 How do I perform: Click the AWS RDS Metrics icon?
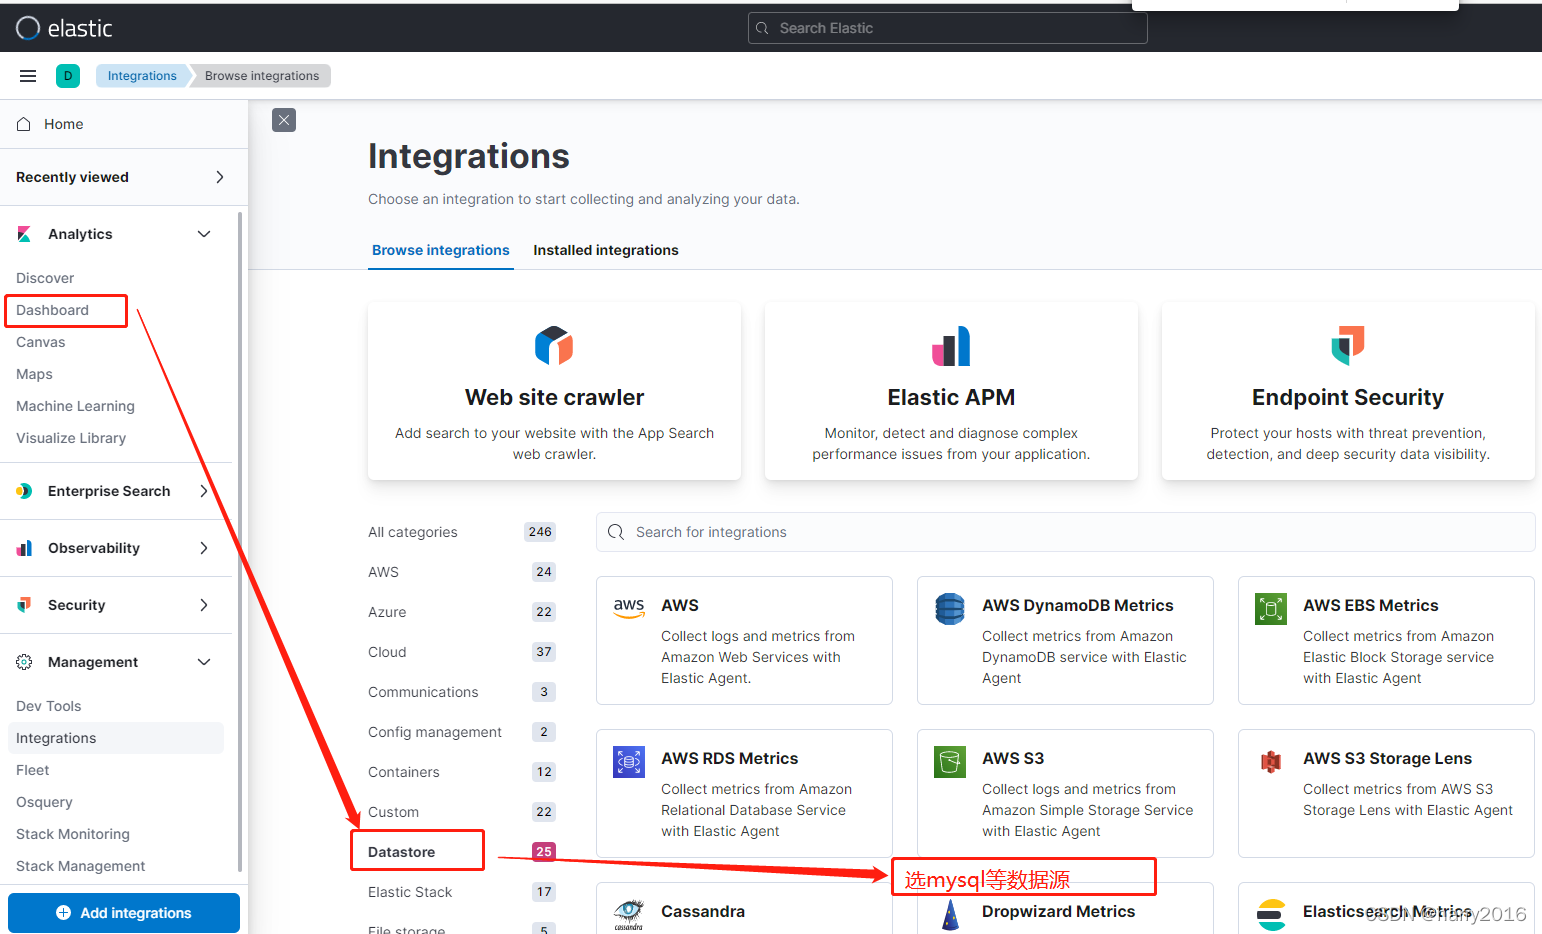point(629,762)
